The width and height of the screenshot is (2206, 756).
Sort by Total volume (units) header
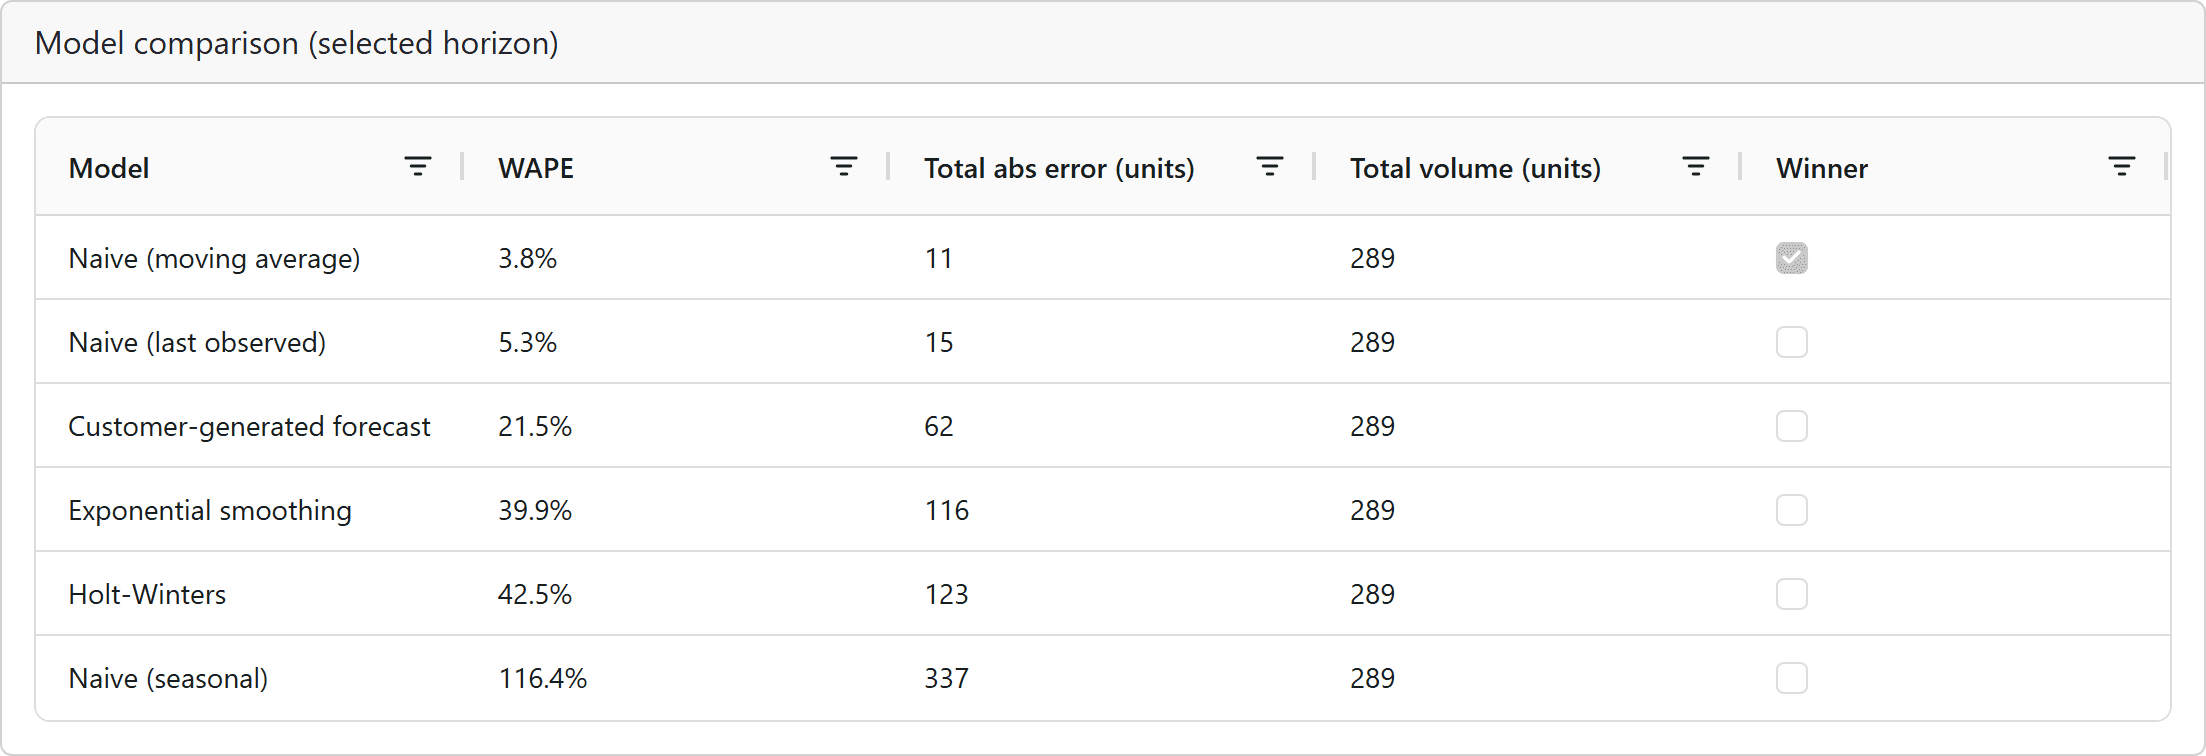coord(1475,168)
